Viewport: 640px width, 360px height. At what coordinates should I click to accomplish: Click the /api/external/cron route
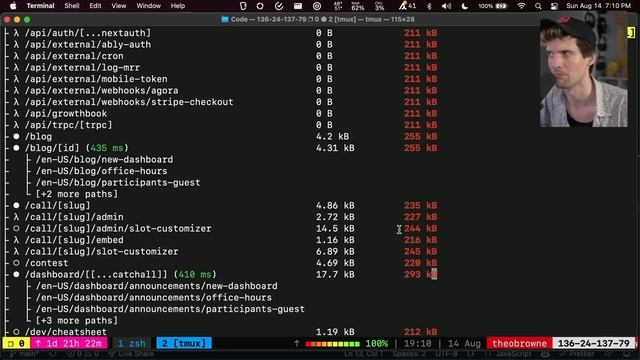tap(74, 56)
